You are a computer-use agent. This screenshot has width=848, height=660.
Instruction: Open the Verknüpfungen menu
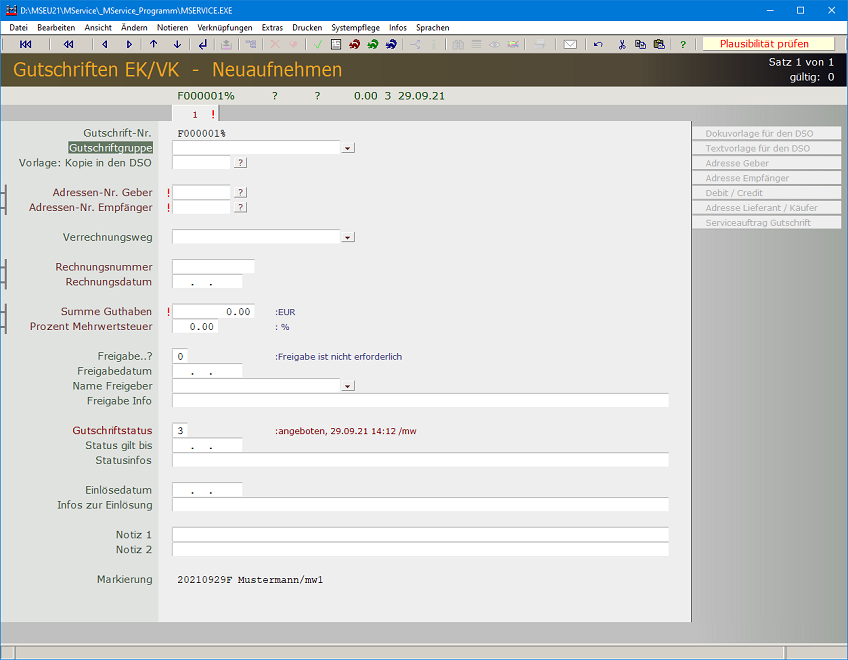(225, 28)
